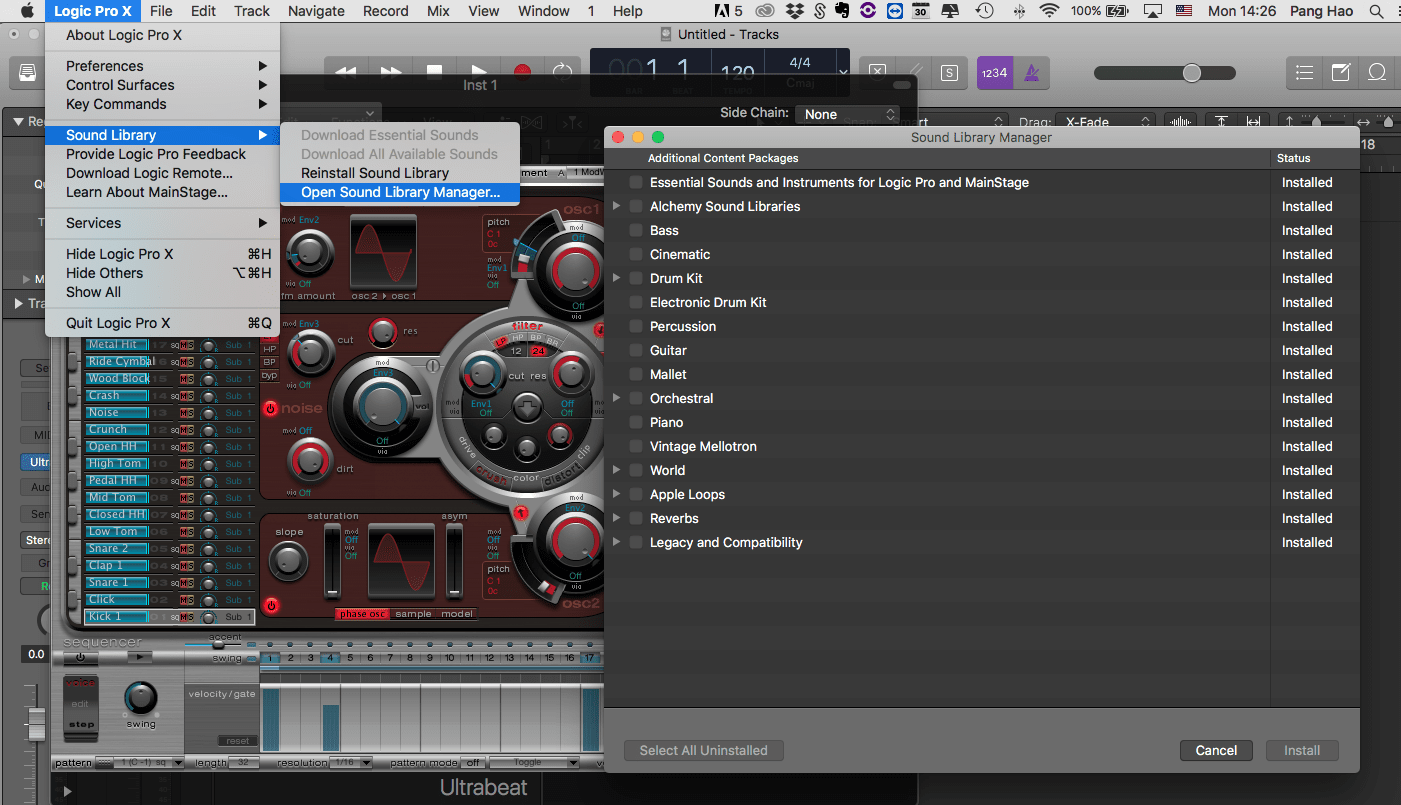Click the oscillator 2 power button
Screen dimensions: 1401x805
271,606
